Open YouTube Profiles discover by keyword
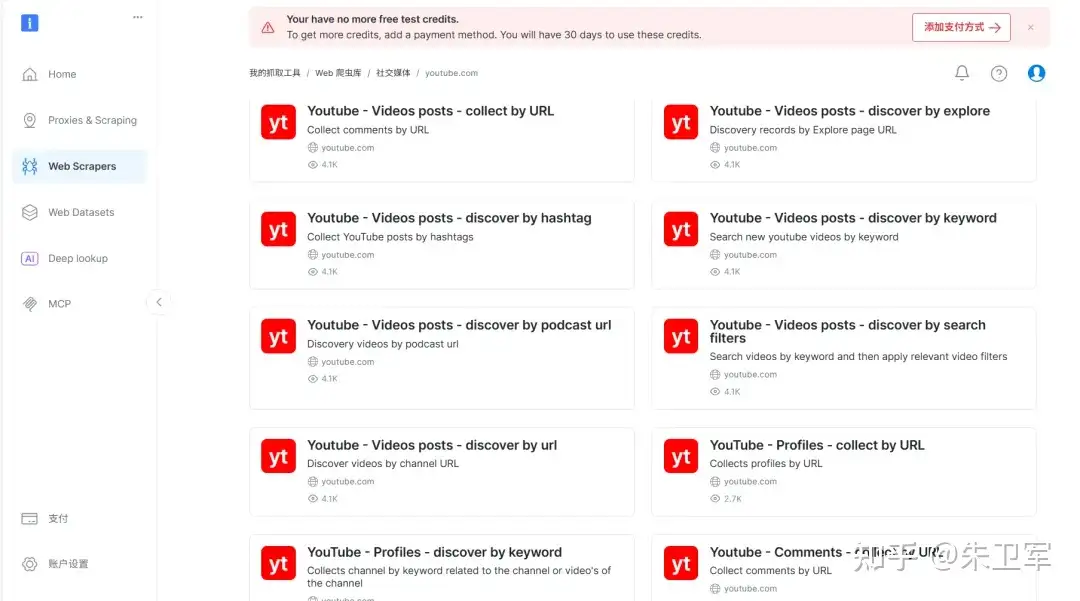This screenshot has height=601, width=1080. coord(434,552)
